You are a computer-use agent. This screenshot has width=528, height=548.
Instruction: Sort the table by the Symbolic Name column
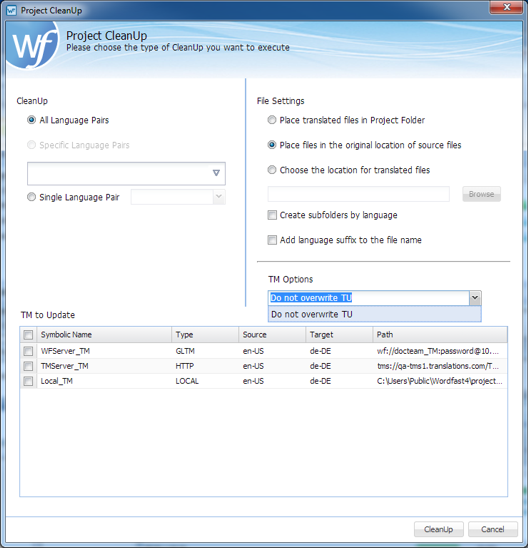[x=104, y=335]
